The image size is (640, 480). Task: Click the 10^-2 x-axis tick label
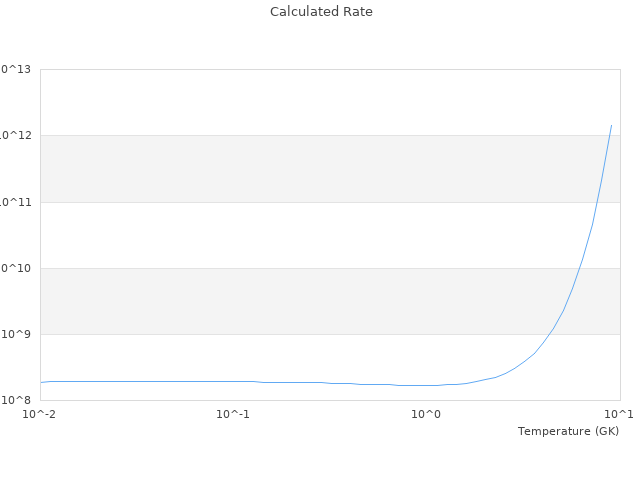tap(40, 414)
